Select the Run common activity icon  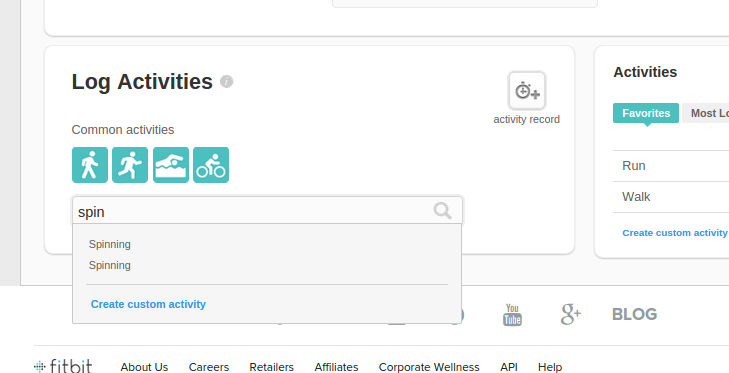point(130,165)
